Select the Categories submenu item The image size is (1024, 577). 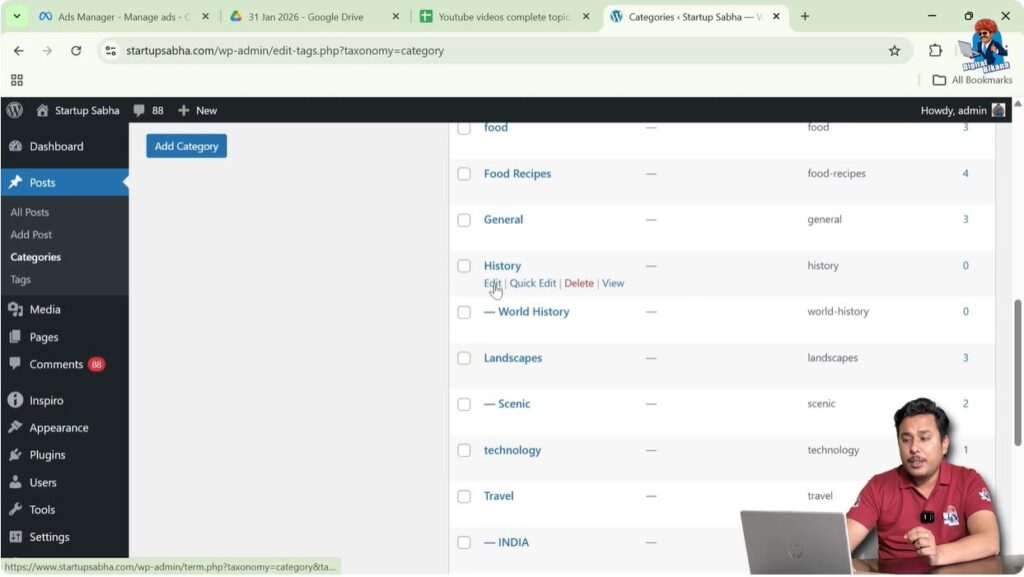coord(35,257)
